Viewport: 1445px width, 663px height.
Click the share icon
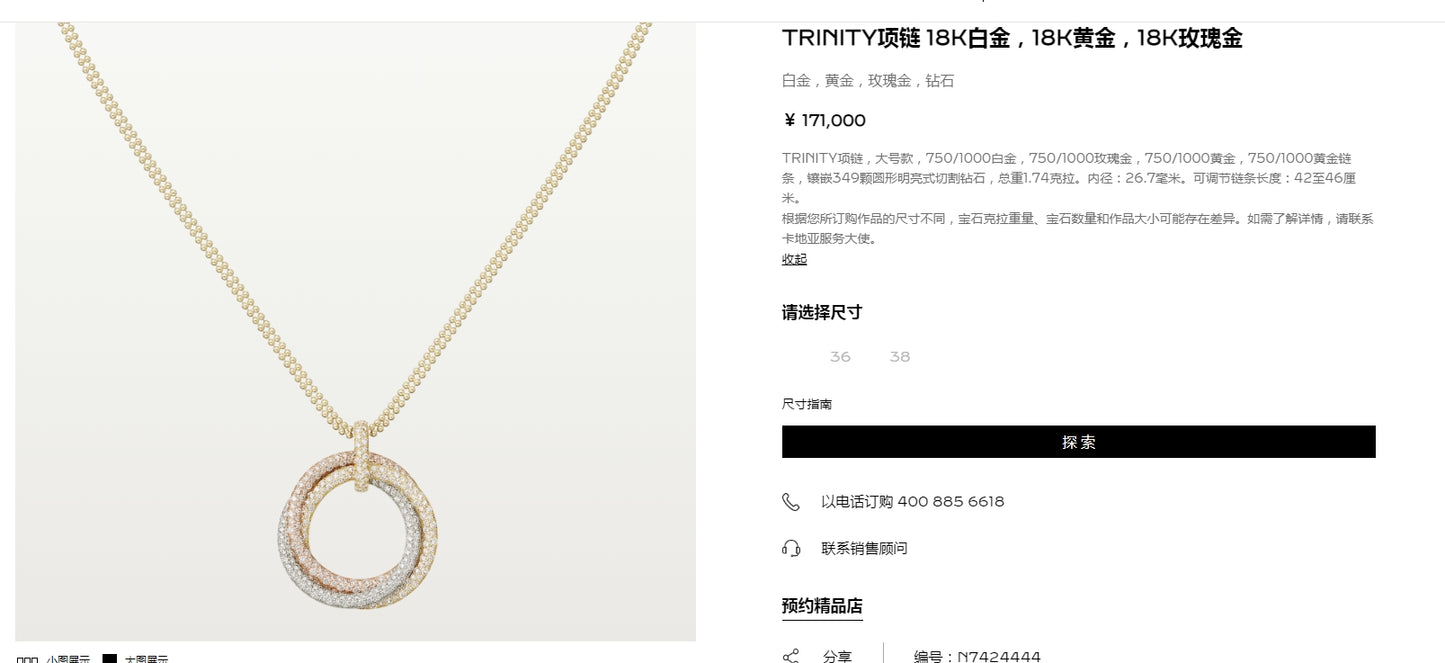[x=791, y=656]
